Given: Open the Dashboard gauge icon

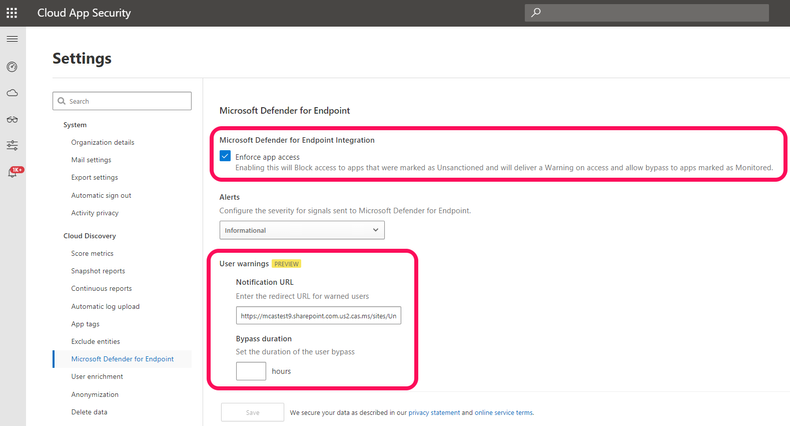Looking at the screenshot, I should (12, 67).
